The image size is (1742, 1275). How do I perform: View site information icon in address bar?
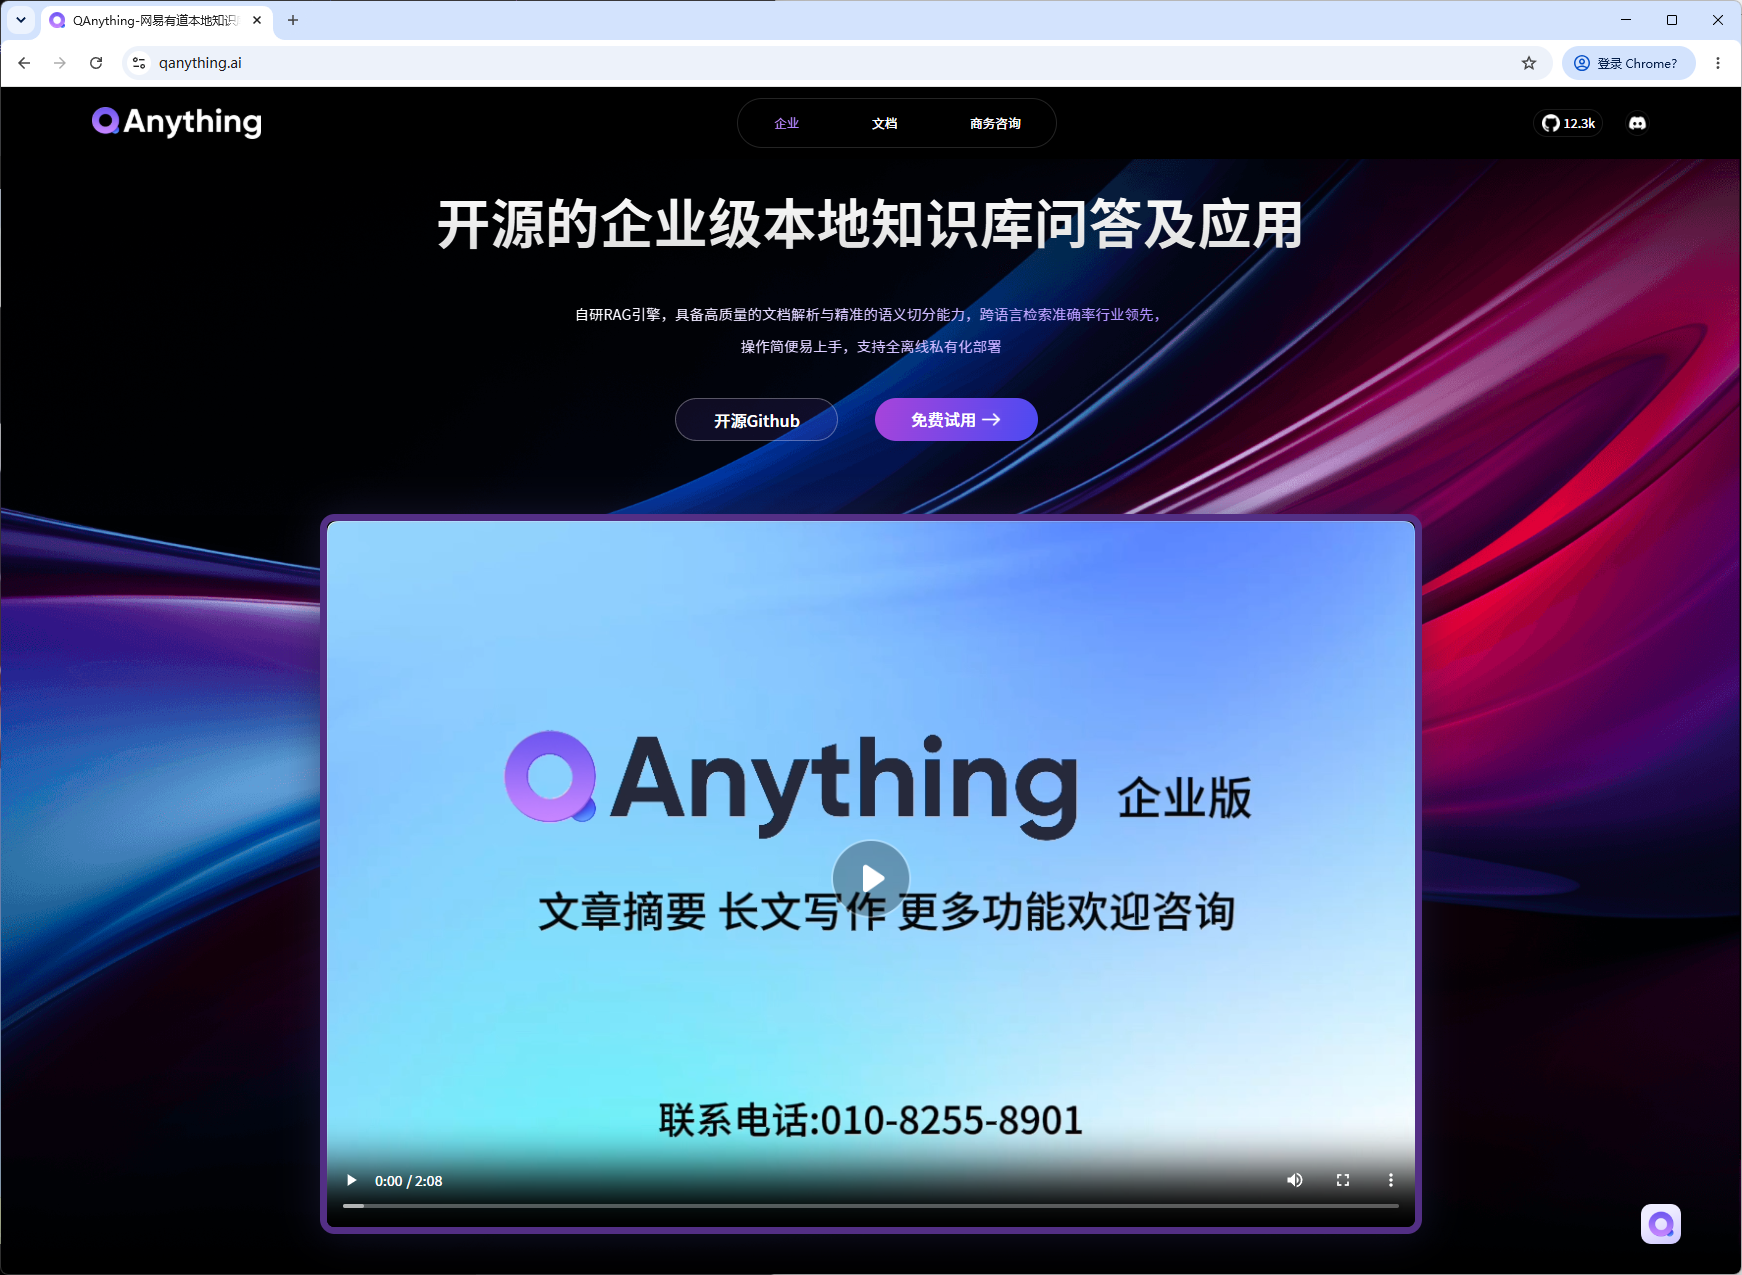(139, 63)
